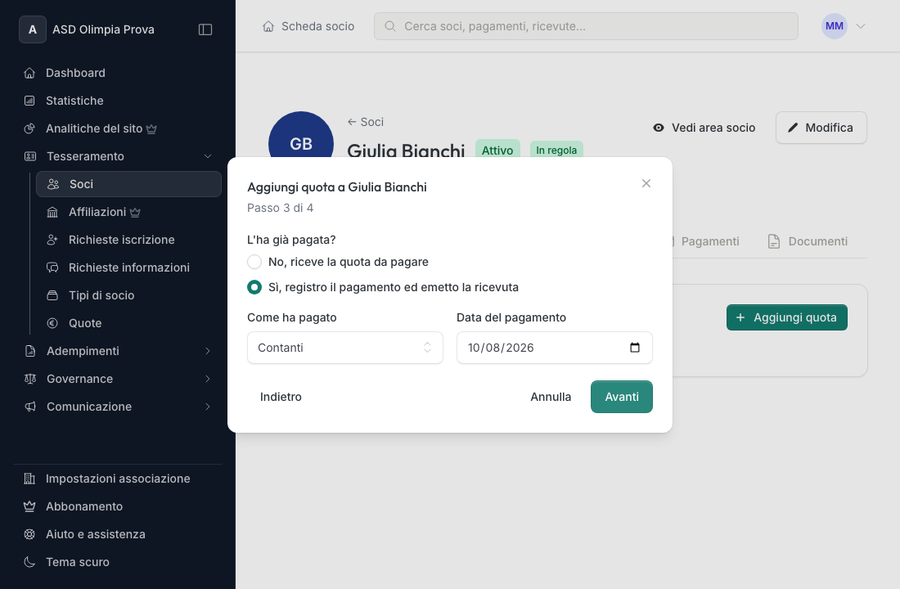
Task: Collapse the Tesseramento section chevron
Action: 208,156
